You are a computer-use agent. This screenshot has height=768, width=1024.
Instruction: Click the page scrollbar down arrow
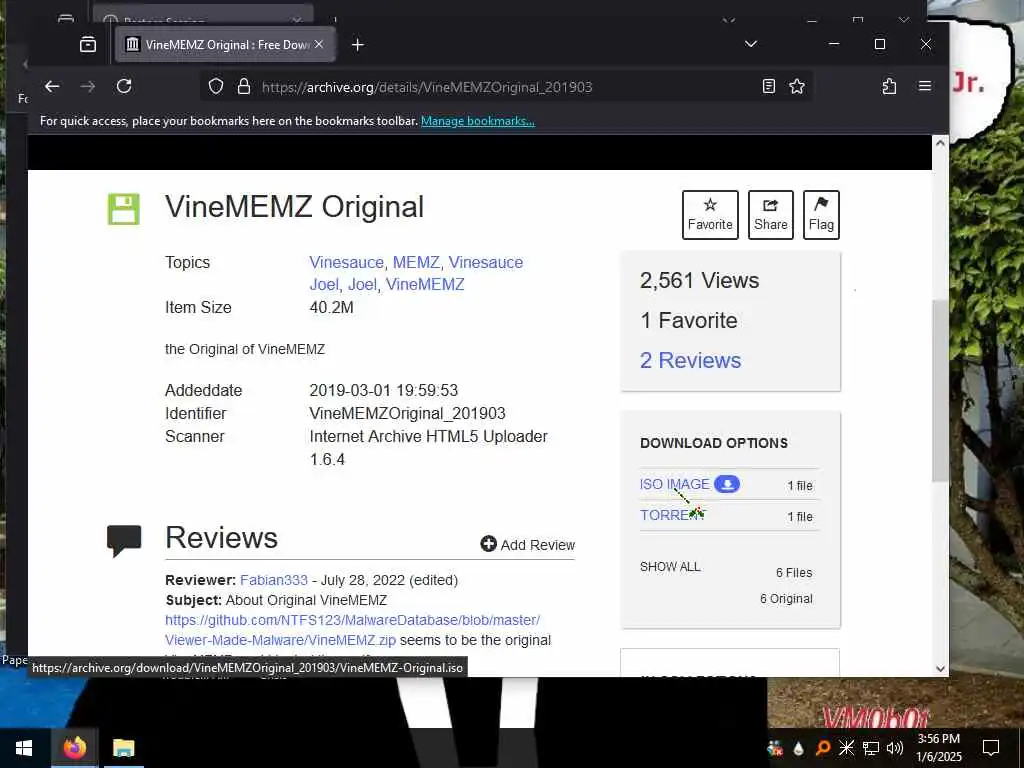(940, 669)
